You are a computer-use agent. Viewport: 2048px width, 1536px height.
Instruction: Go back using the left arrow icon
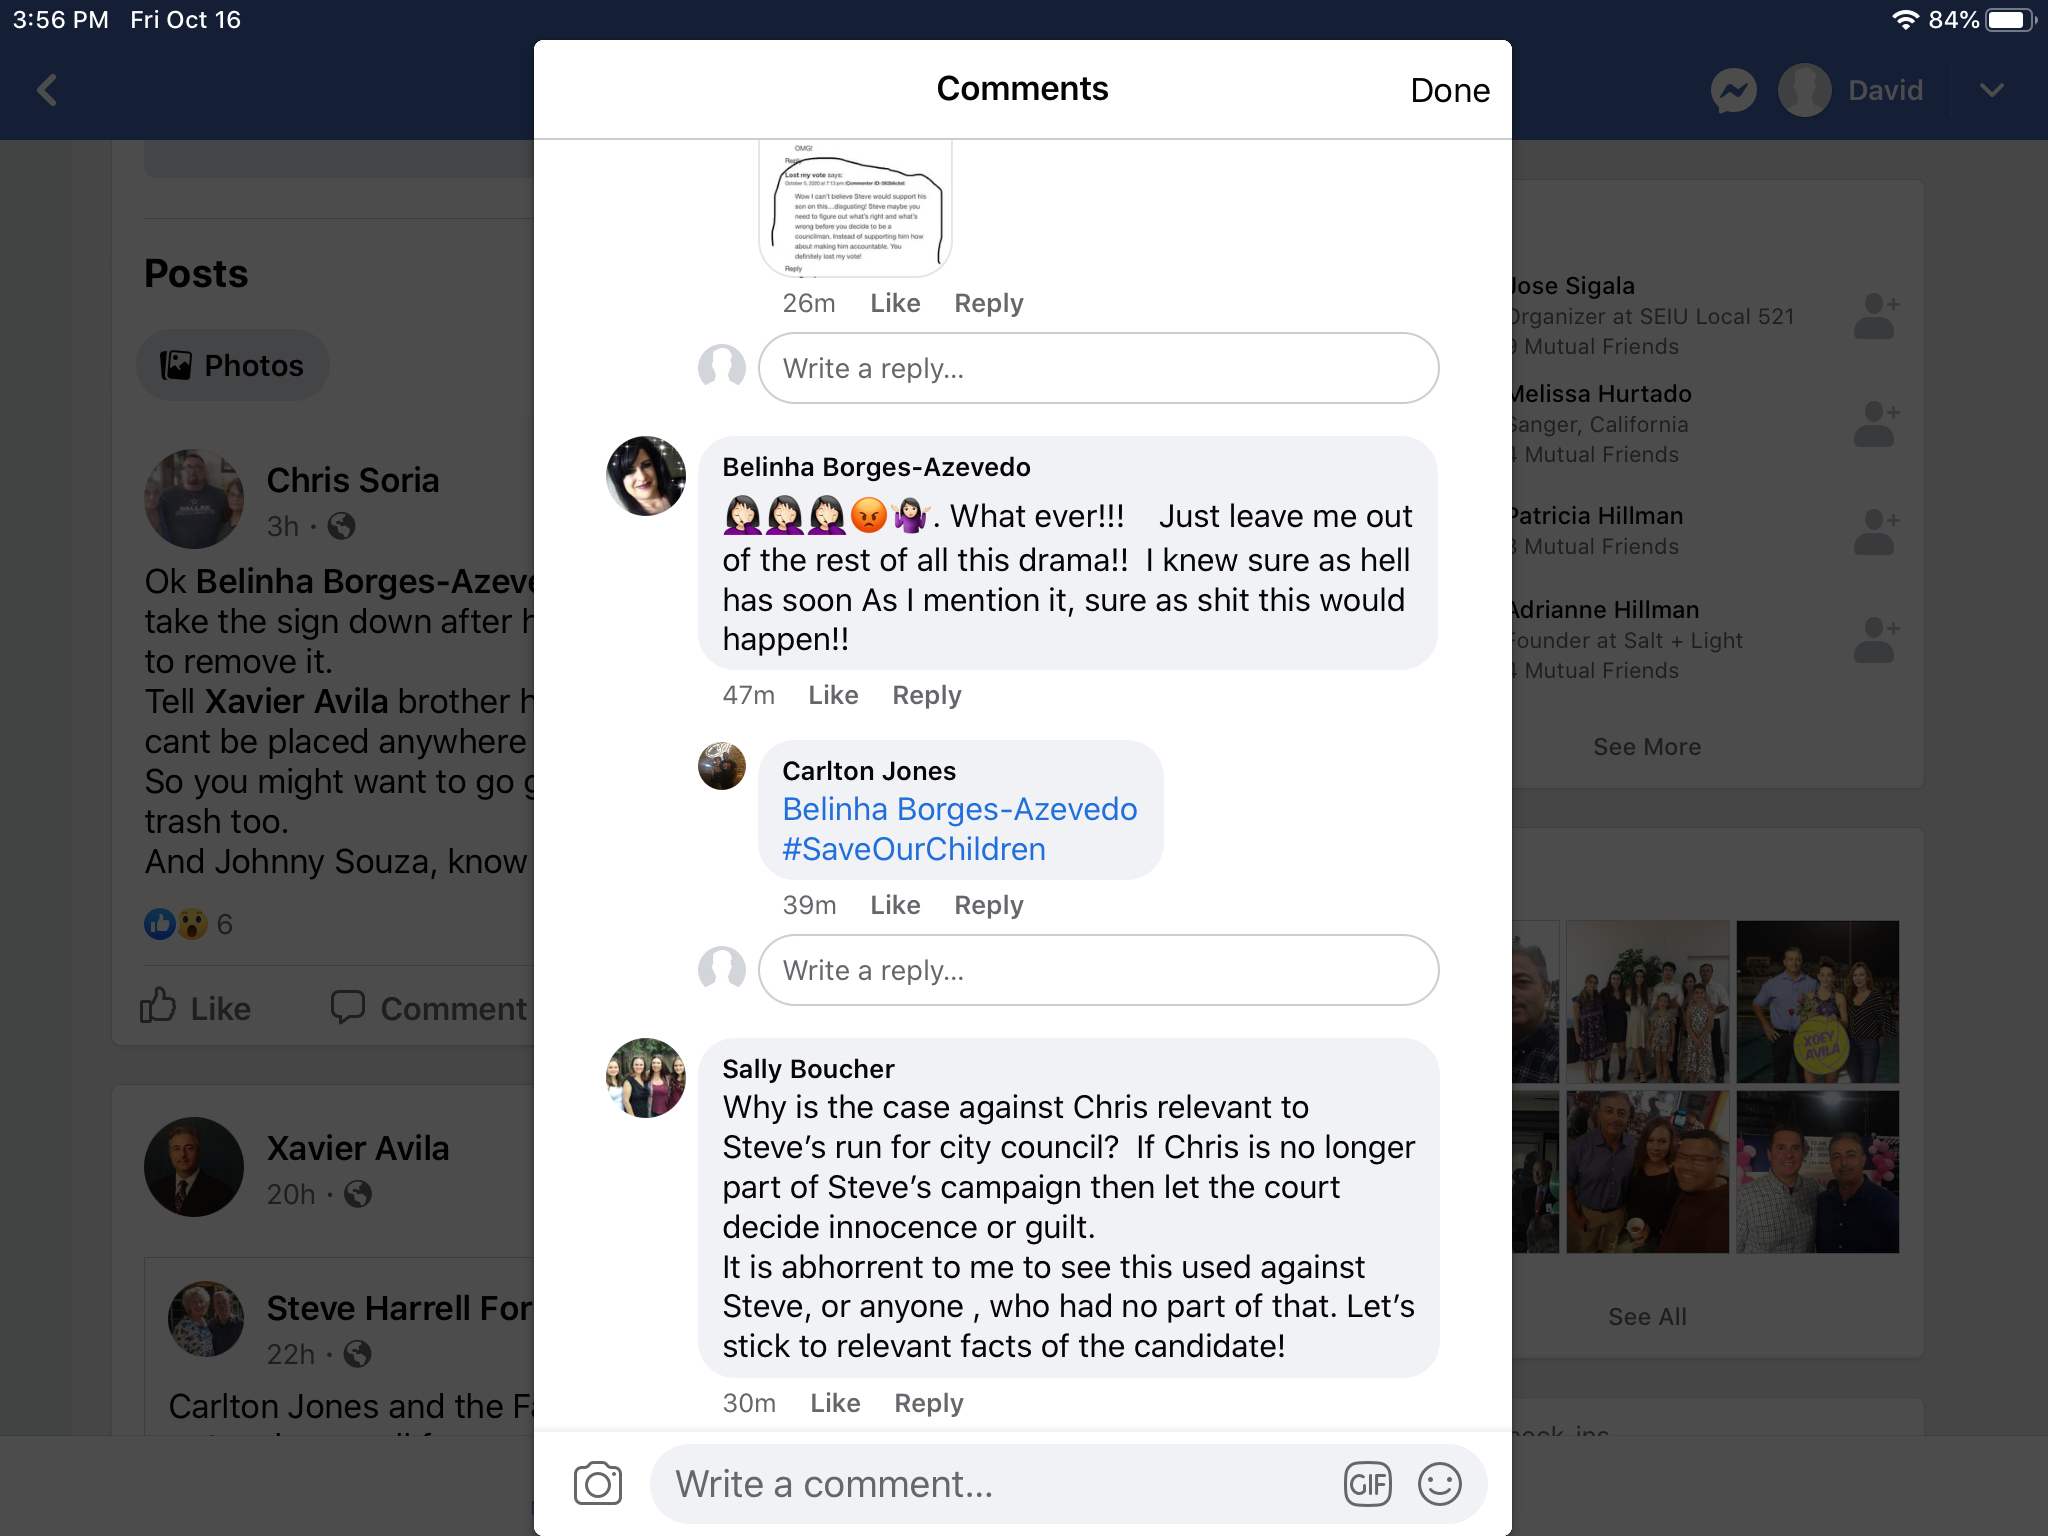pyautogui.click(x=47, y=90)
